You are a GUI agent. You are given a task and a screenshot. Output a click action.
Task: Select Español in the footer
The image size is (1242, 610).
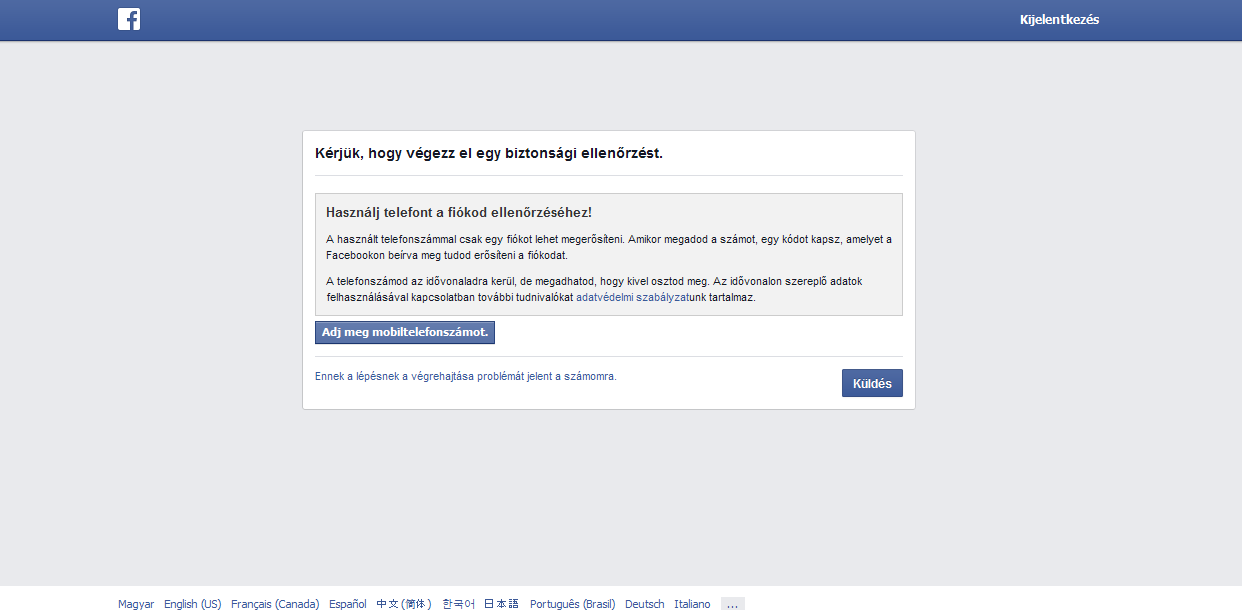tap(348, 604)
